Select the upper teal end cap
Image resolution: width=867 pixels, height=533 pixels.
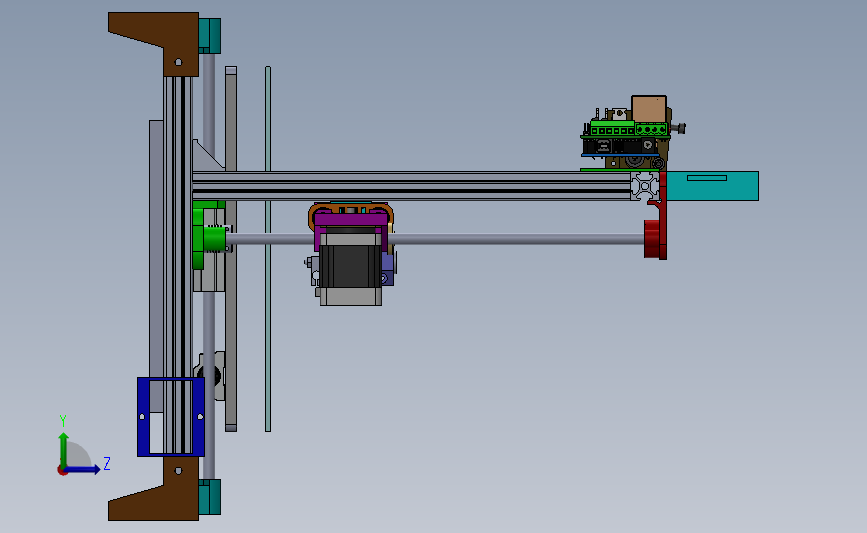coord(210,36)
